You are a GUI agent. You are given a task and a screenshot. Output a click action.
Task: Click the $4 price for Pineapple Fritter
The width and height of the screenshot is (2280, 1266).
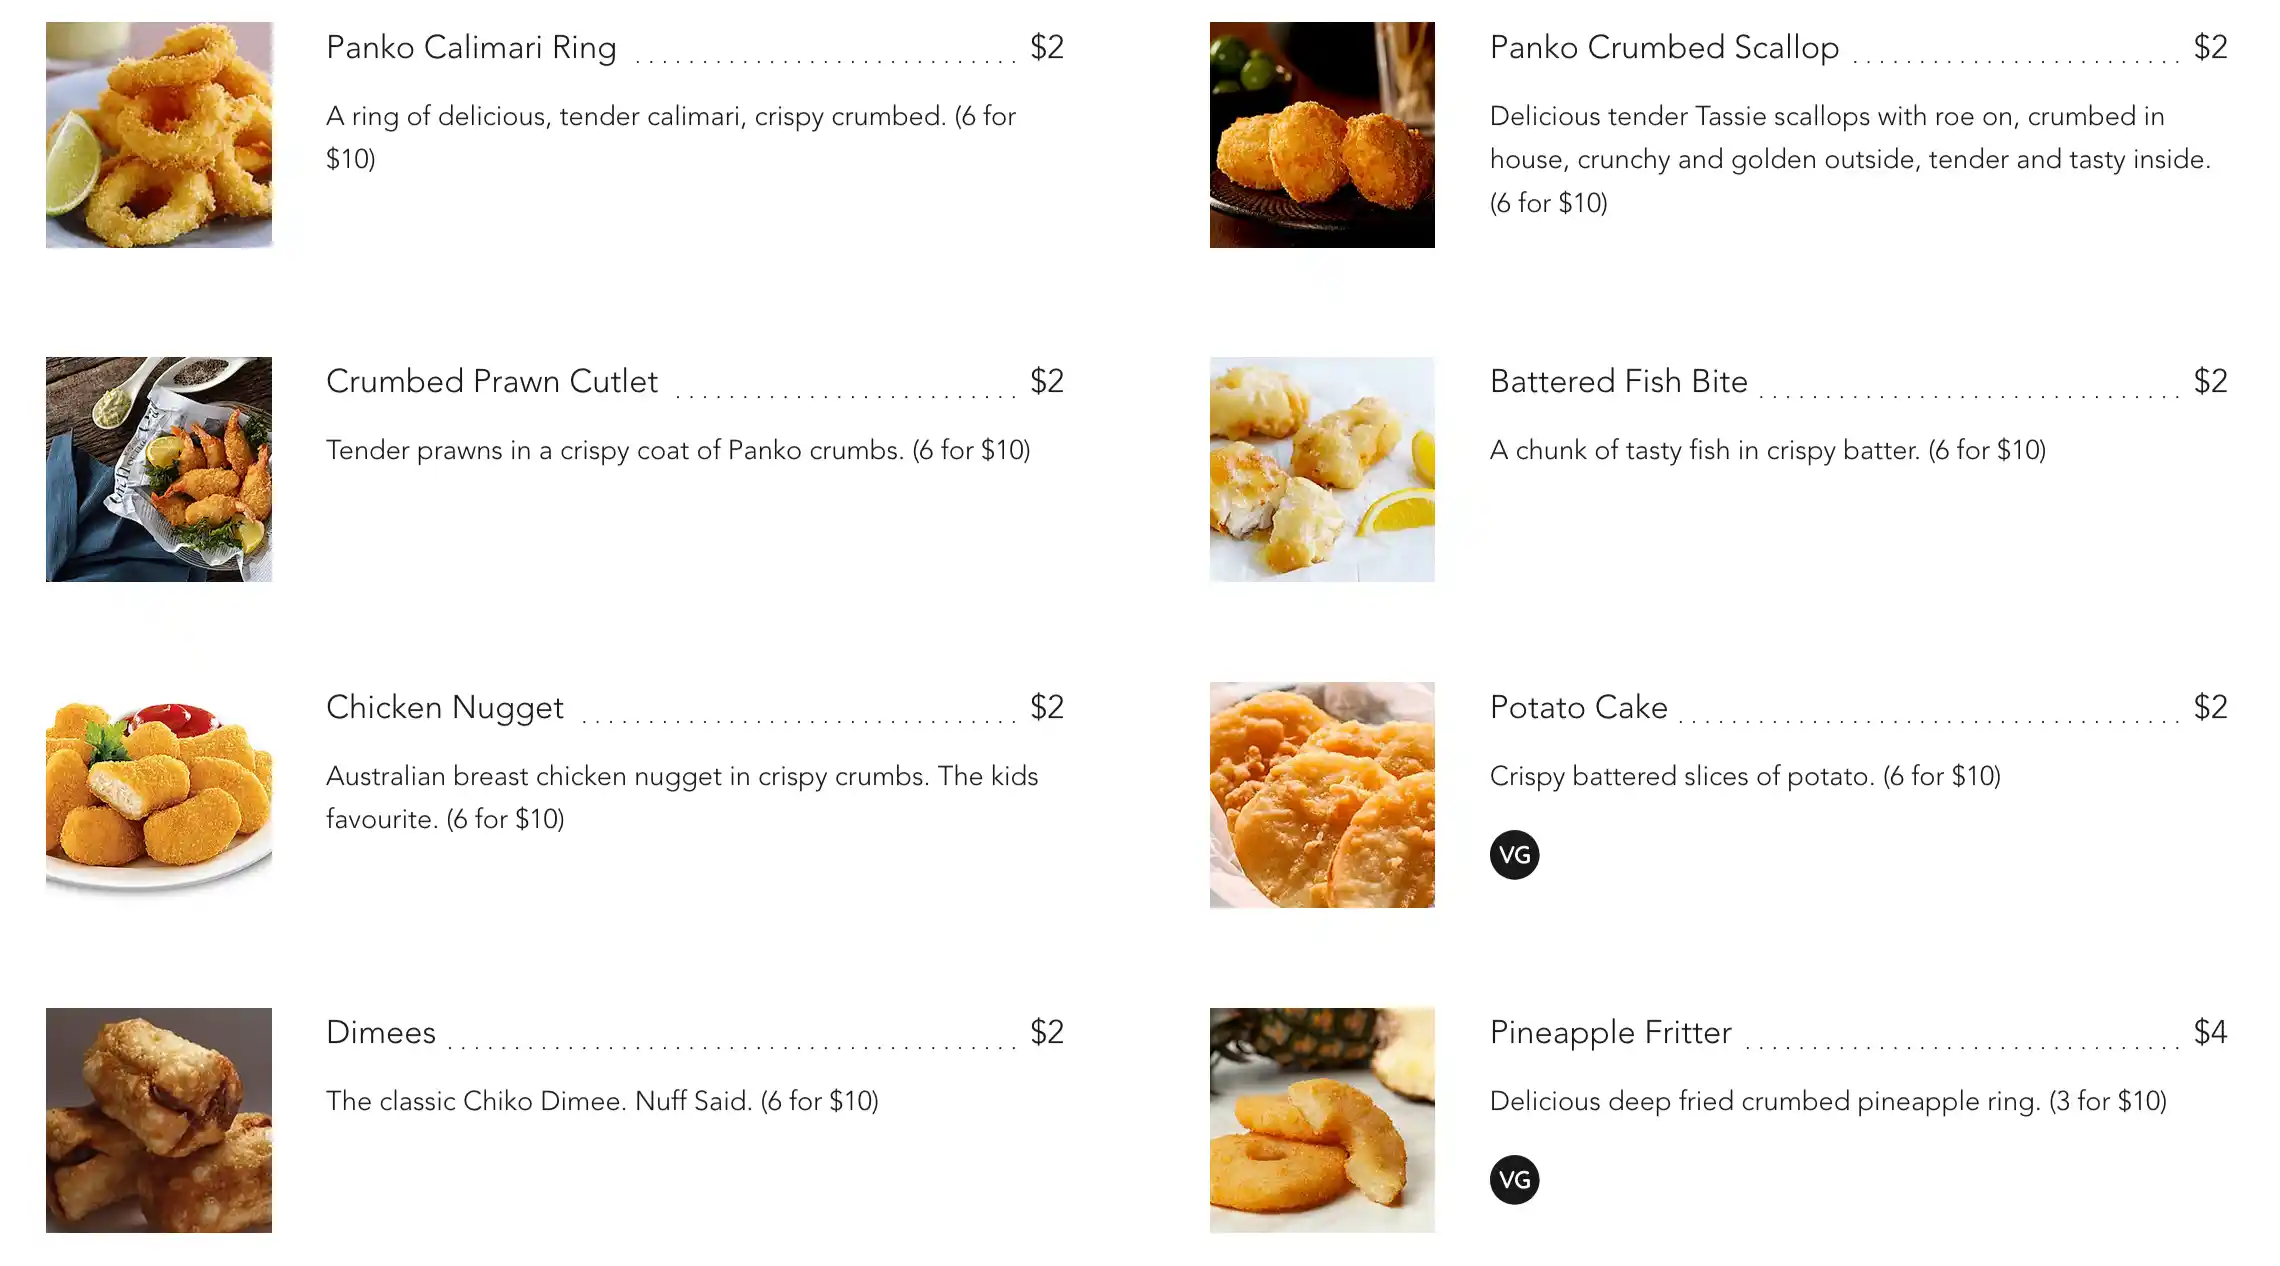coord(2210,1032)
